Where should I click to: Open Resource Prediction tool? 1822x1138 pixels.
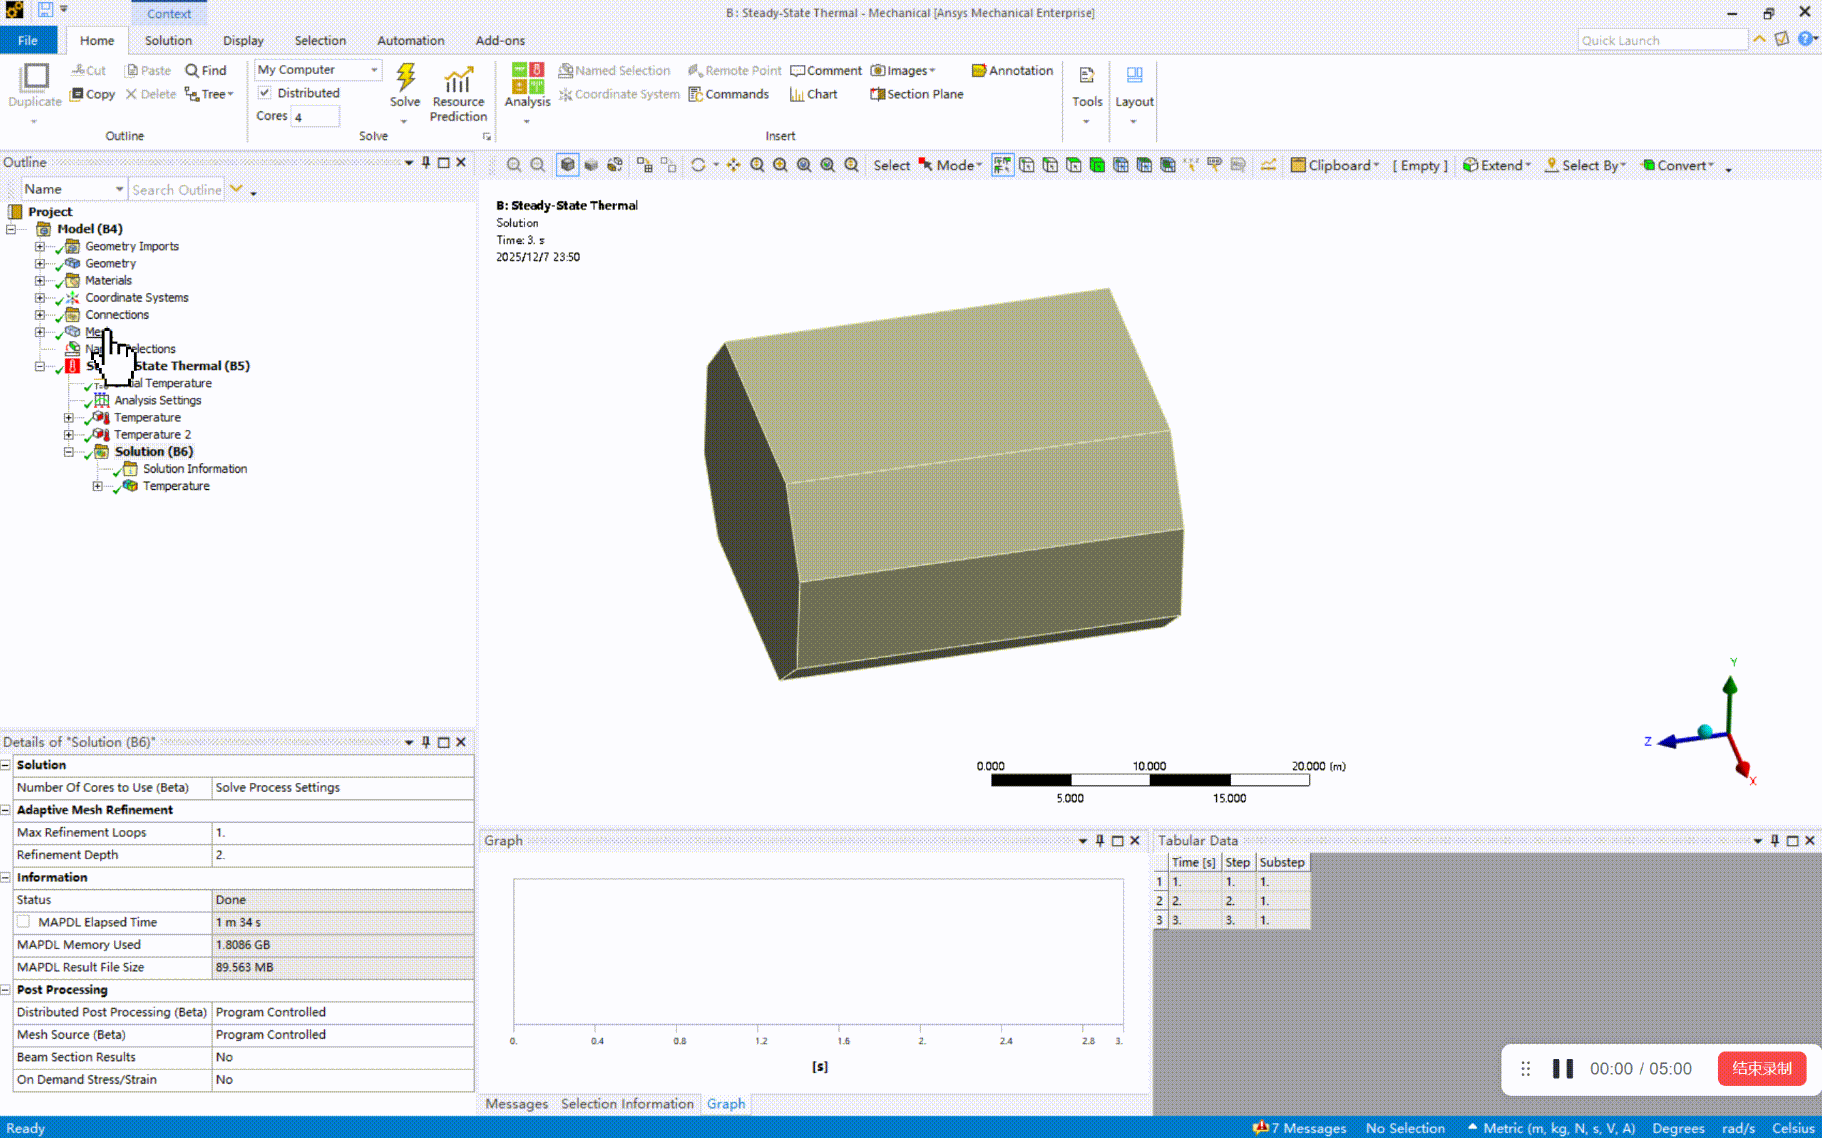point(458,94)
